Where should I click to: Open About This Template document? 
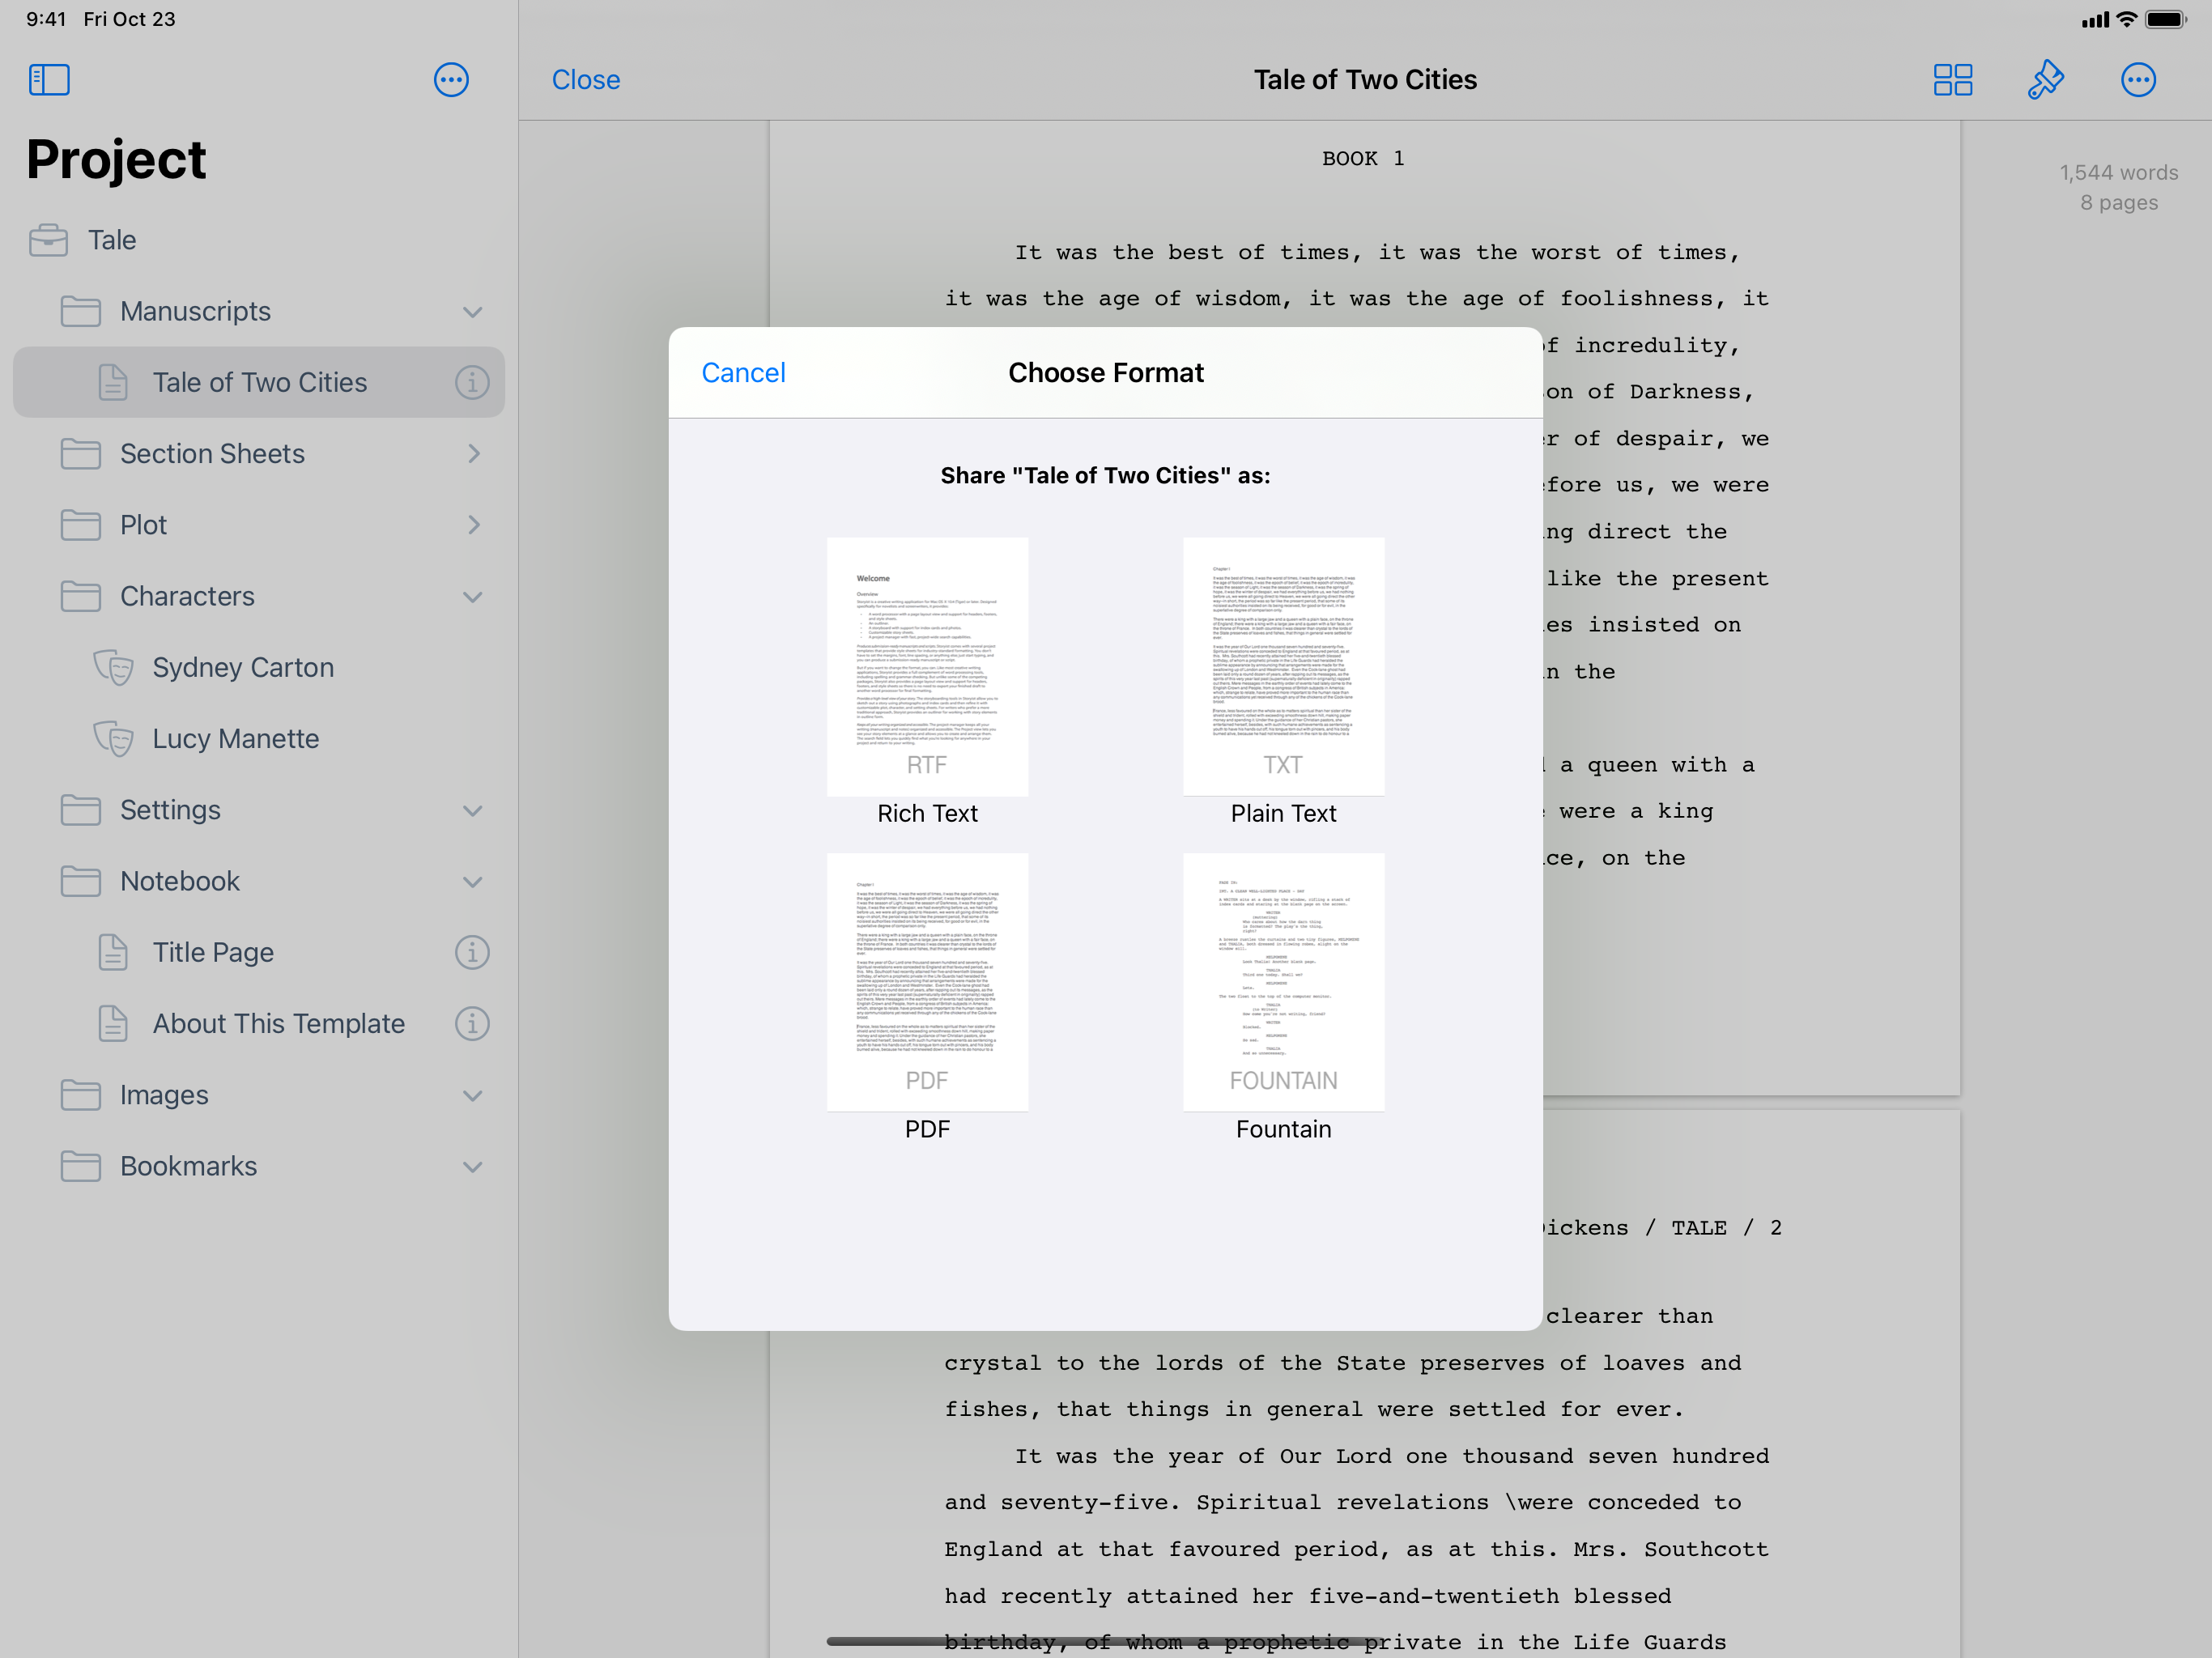coord(279,1023)
